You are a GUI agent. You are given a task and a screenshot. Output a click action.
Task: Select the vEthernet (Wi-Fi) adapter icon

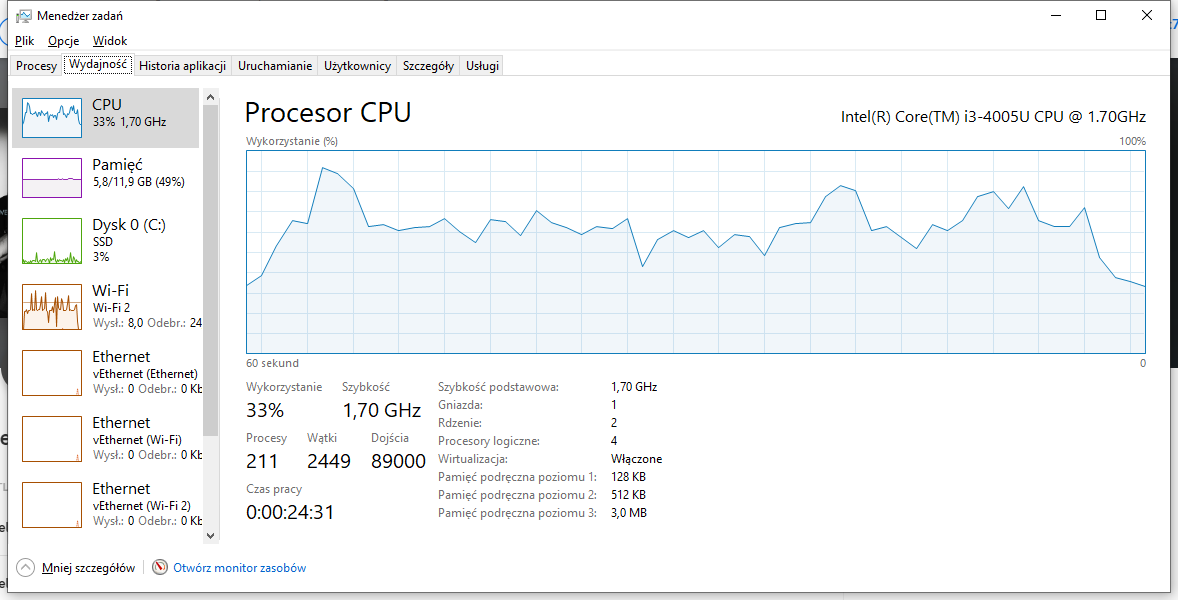(x=52, y=439)
